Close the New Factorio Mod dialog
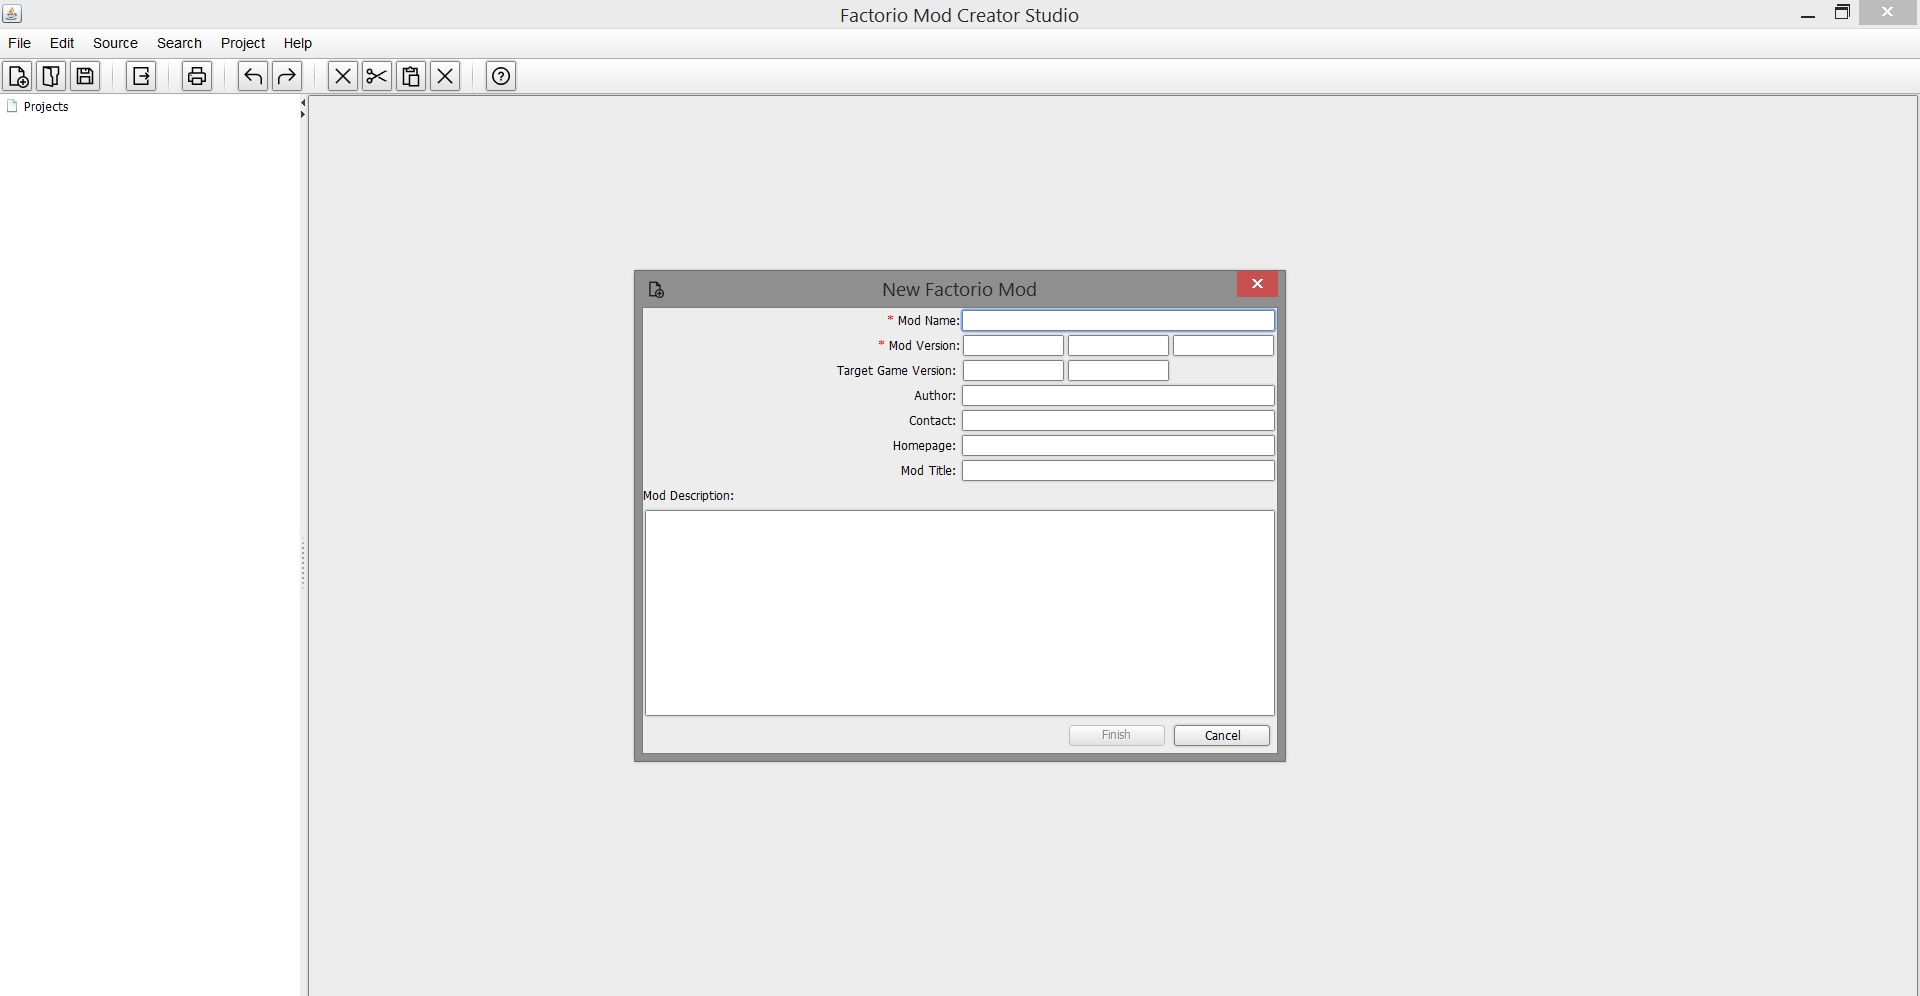Screen dimensions: 1920x996 (x=1257, y=285)
